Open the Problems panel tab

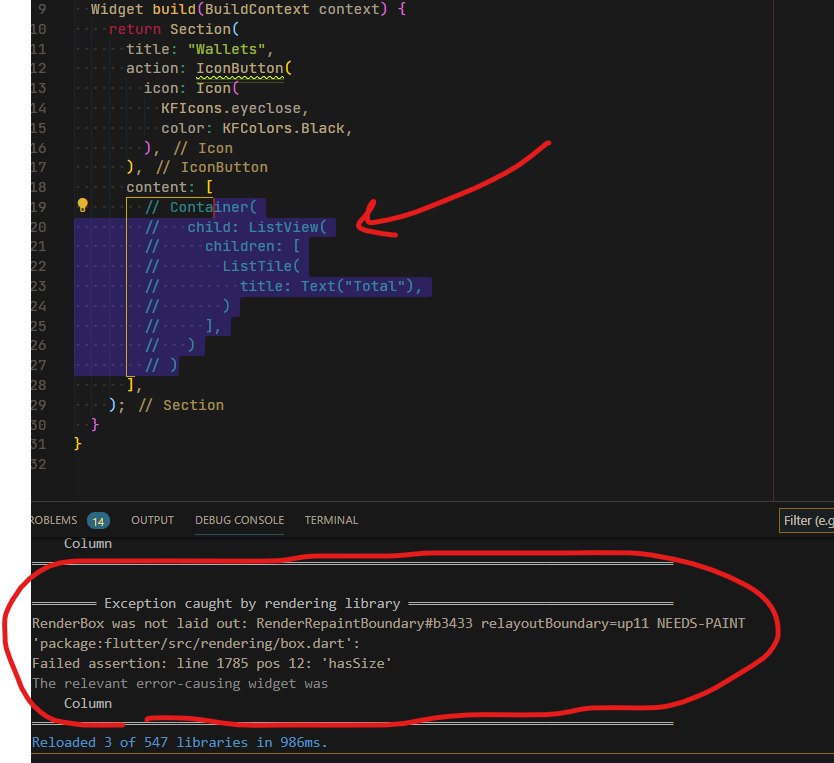point(54,520)
